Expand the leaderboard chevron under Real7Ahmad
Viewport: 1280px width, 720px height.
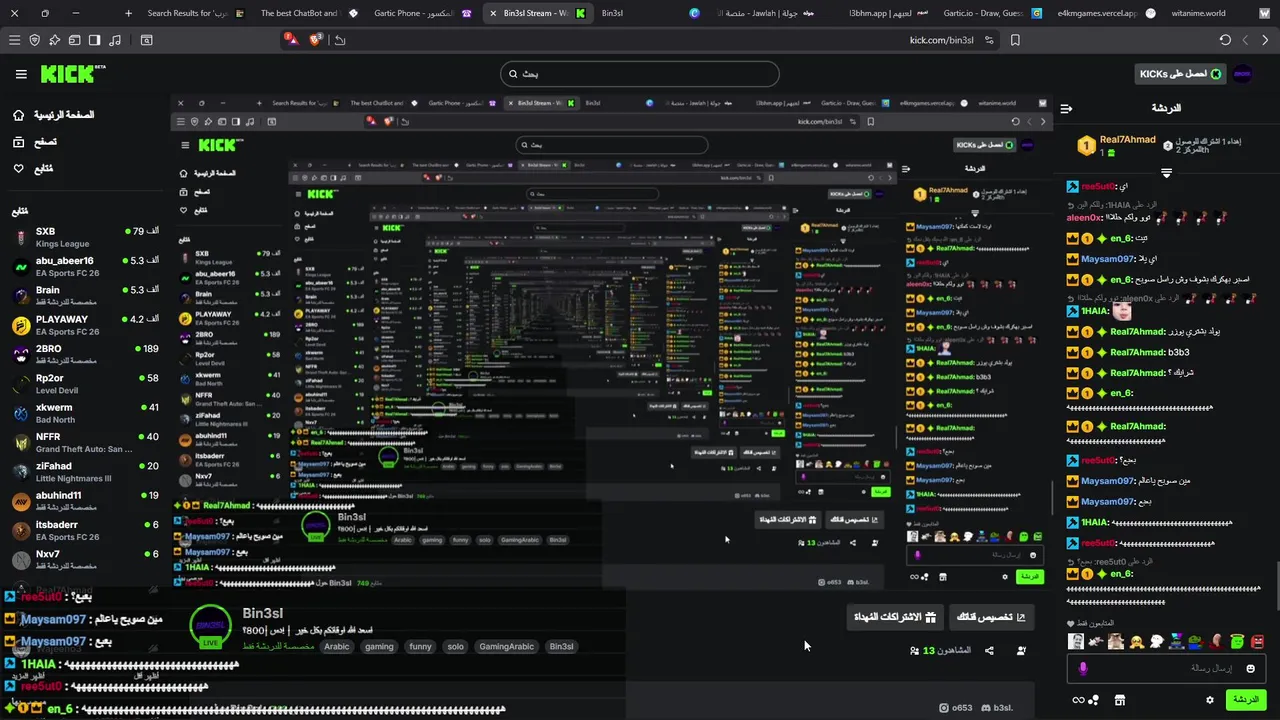point(1166,174)
